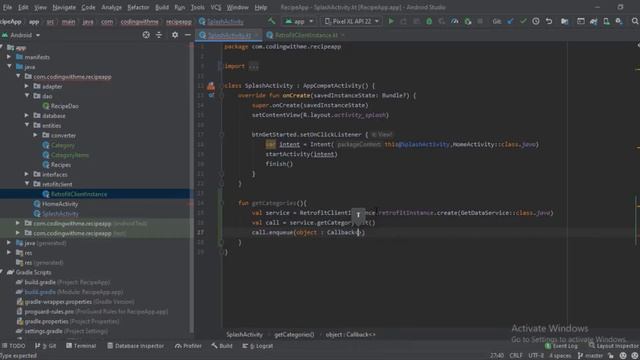Open the Build tool window button

pyautogui.click(x=222, y=346)
